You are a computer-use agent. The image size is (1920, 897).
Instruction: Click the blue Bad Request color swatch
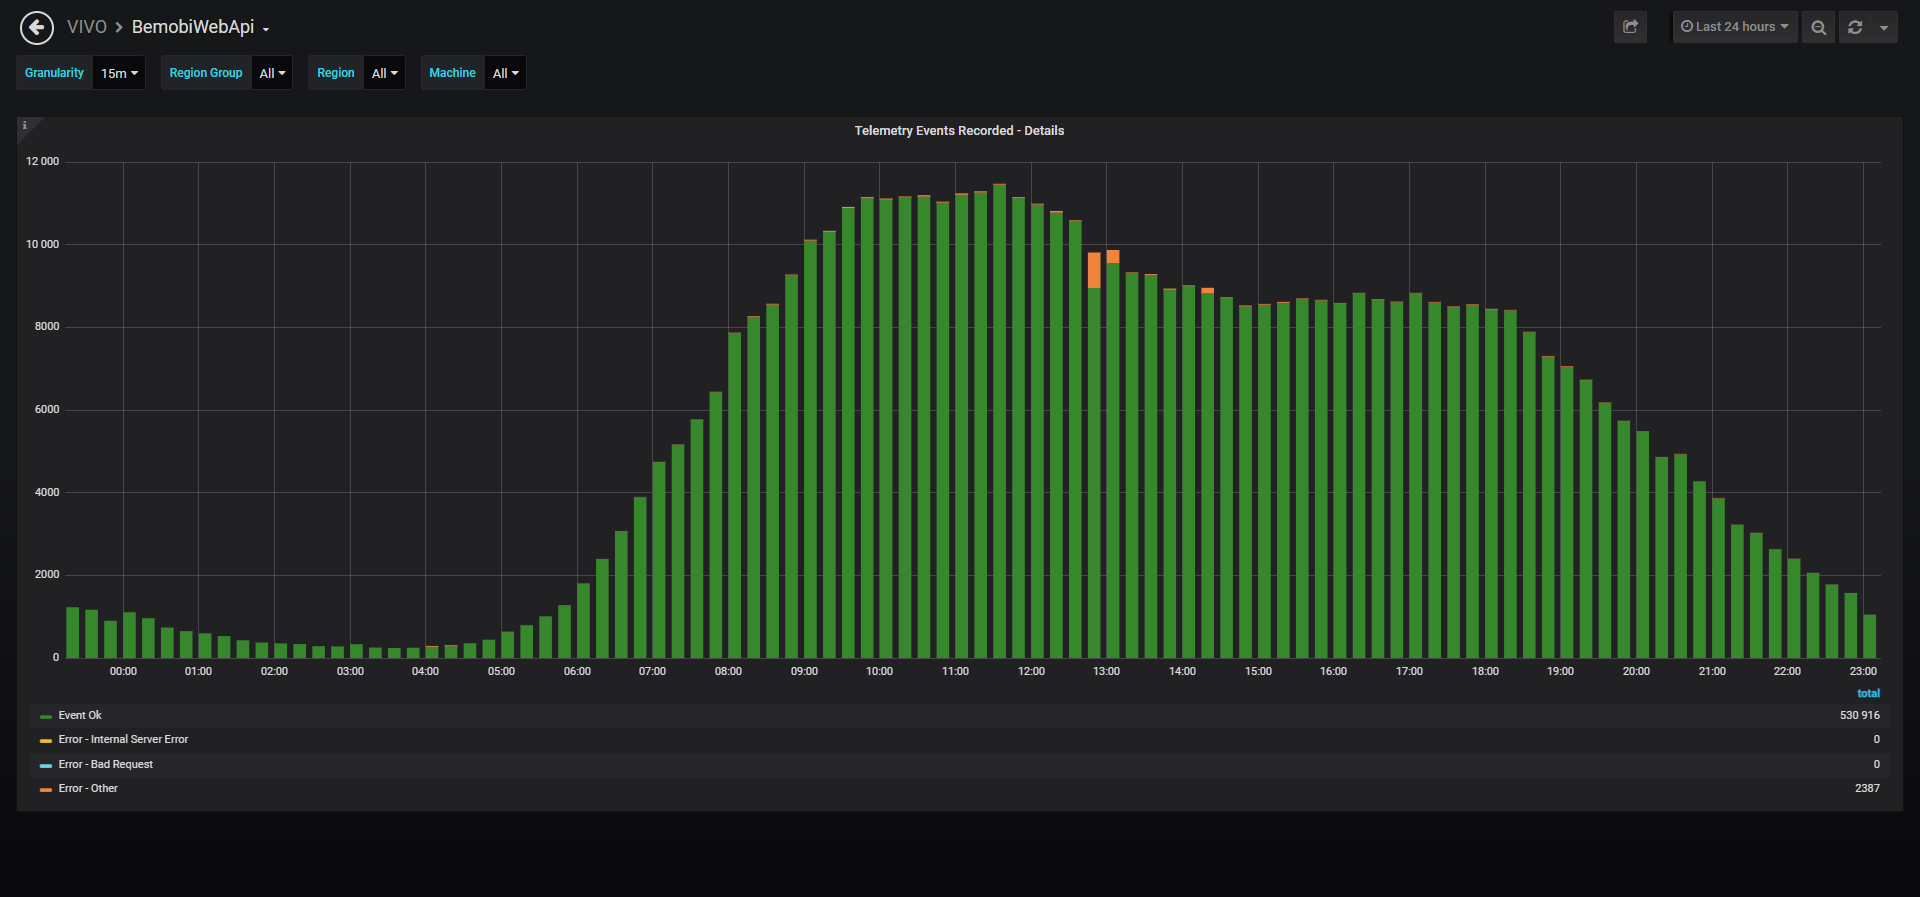tap(46, 765)
